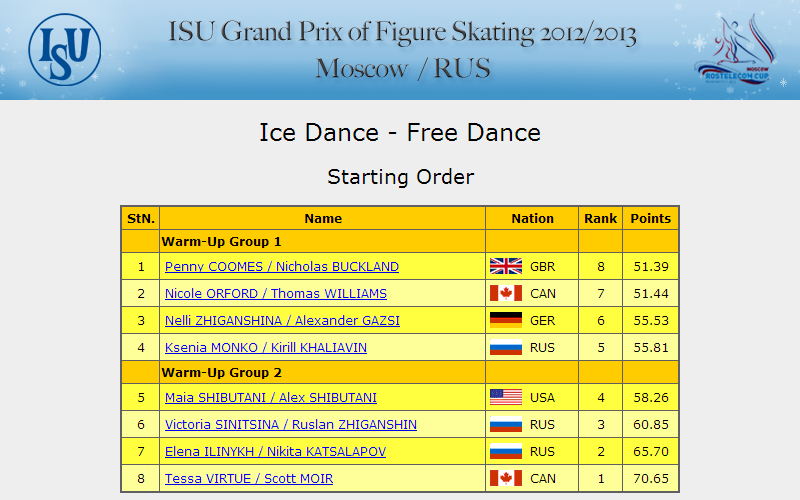Click the Canada flag in Virtue / Moir row
This screenshot has width=800, height=500.
pyautogui.click(x=506, y=479)
